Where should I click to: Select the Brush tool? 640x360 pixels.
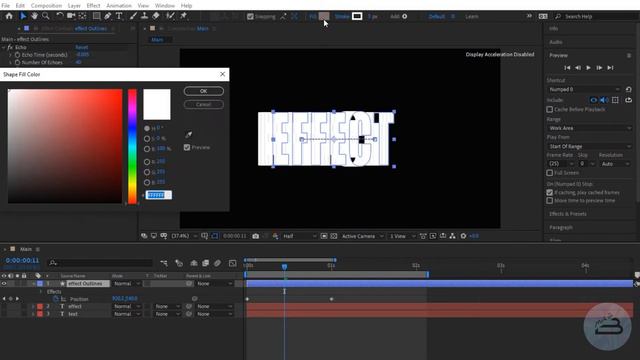[x=133, y=16]
